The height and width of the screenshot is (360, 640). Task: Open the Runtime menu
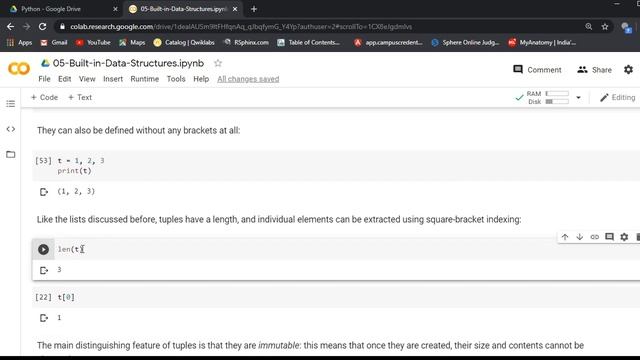tap(144, 79)
